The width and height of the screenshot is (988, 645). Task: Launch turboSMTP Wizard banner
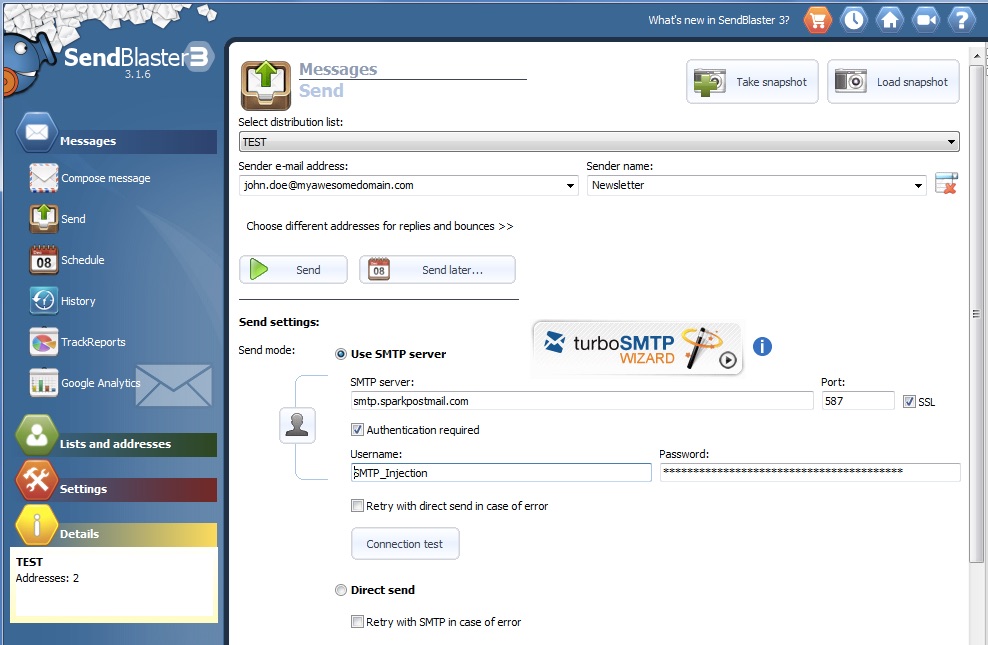(638, 348)
